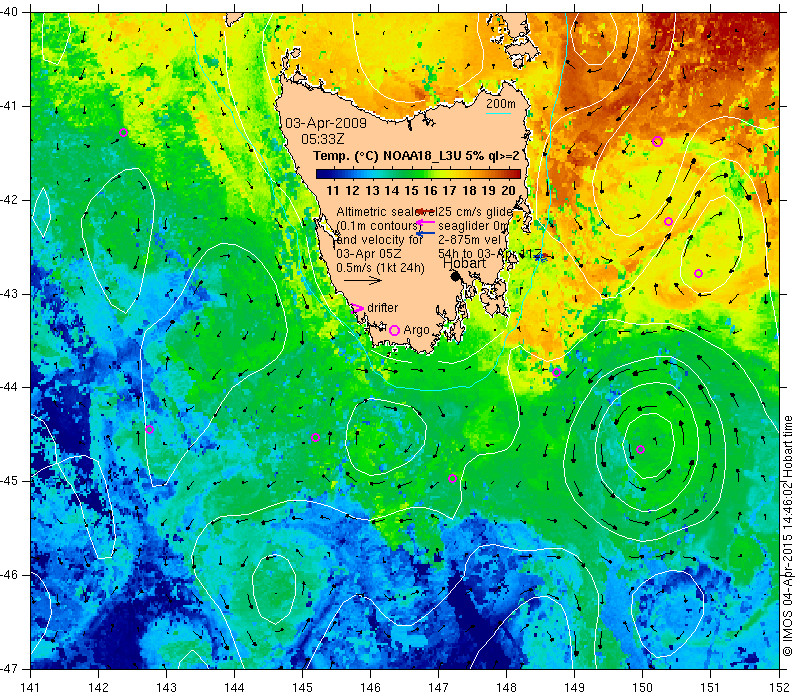The width and height of the screenshot is (800, 700).
Task: Click the temperature colorbar gradient
Action: point(418,174)
